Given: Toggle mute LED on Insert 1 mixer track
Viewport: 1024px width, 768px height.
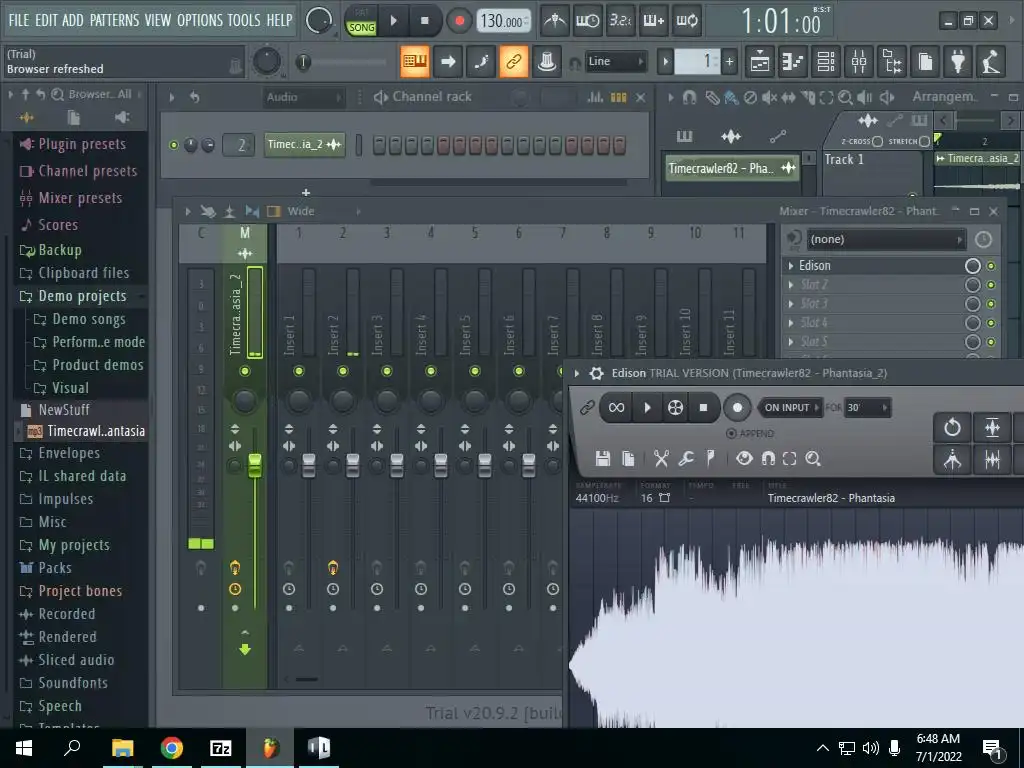Looking at the screenshot, I should pyautogui.click(x=298, y=372).
